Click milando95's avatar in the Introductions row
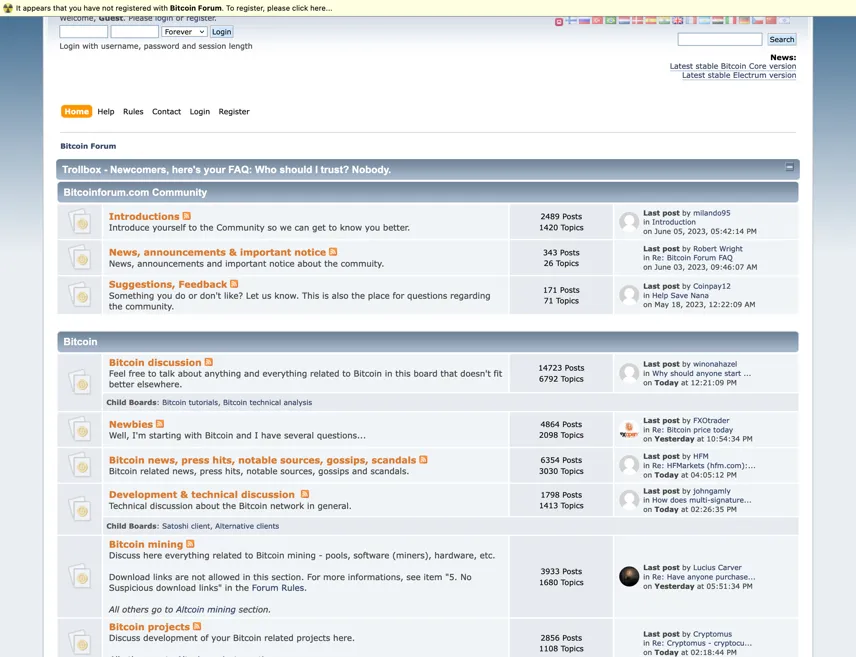856x657 pixels. (629, 222)
